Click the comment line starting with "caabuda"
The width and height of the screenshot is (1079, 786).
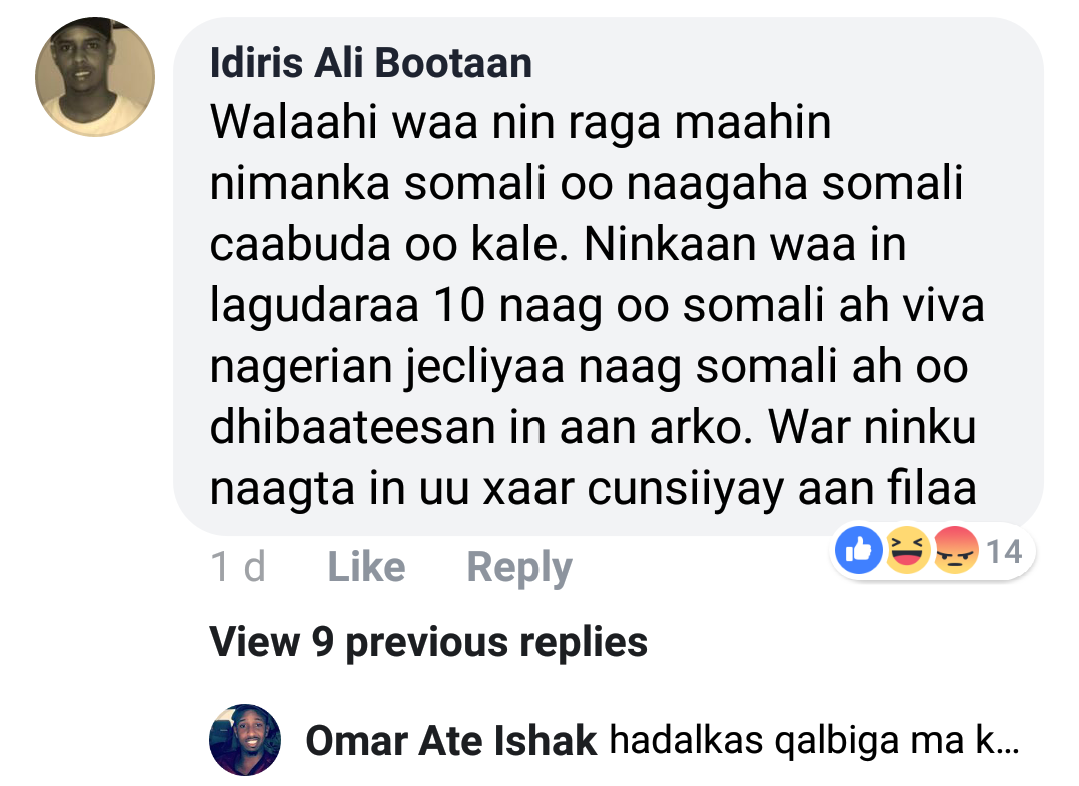[558, 245]
